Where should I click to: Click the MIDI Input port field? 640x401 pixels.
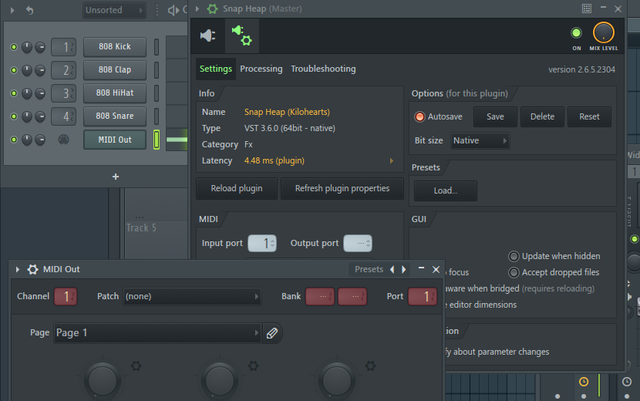[262, 243]
